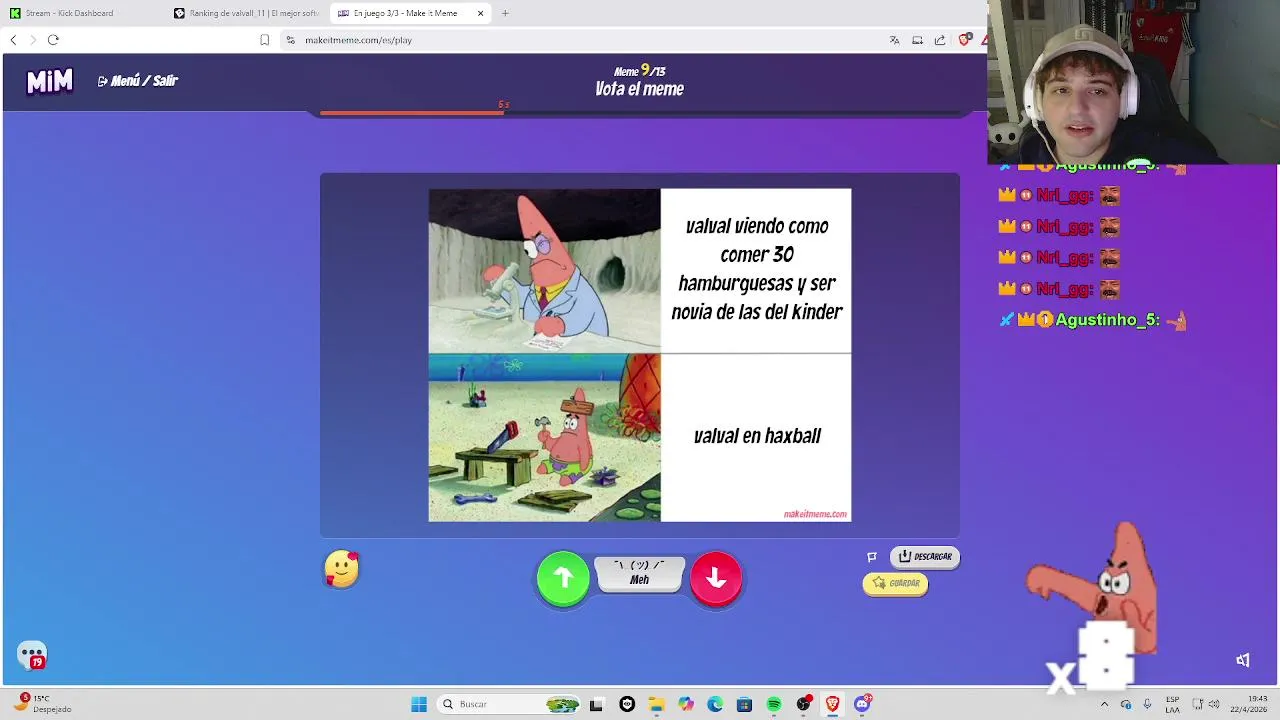Open the Windows Start menu
Image resolution: width=1280 pixels, height=720 pixels.
[419, 704]
